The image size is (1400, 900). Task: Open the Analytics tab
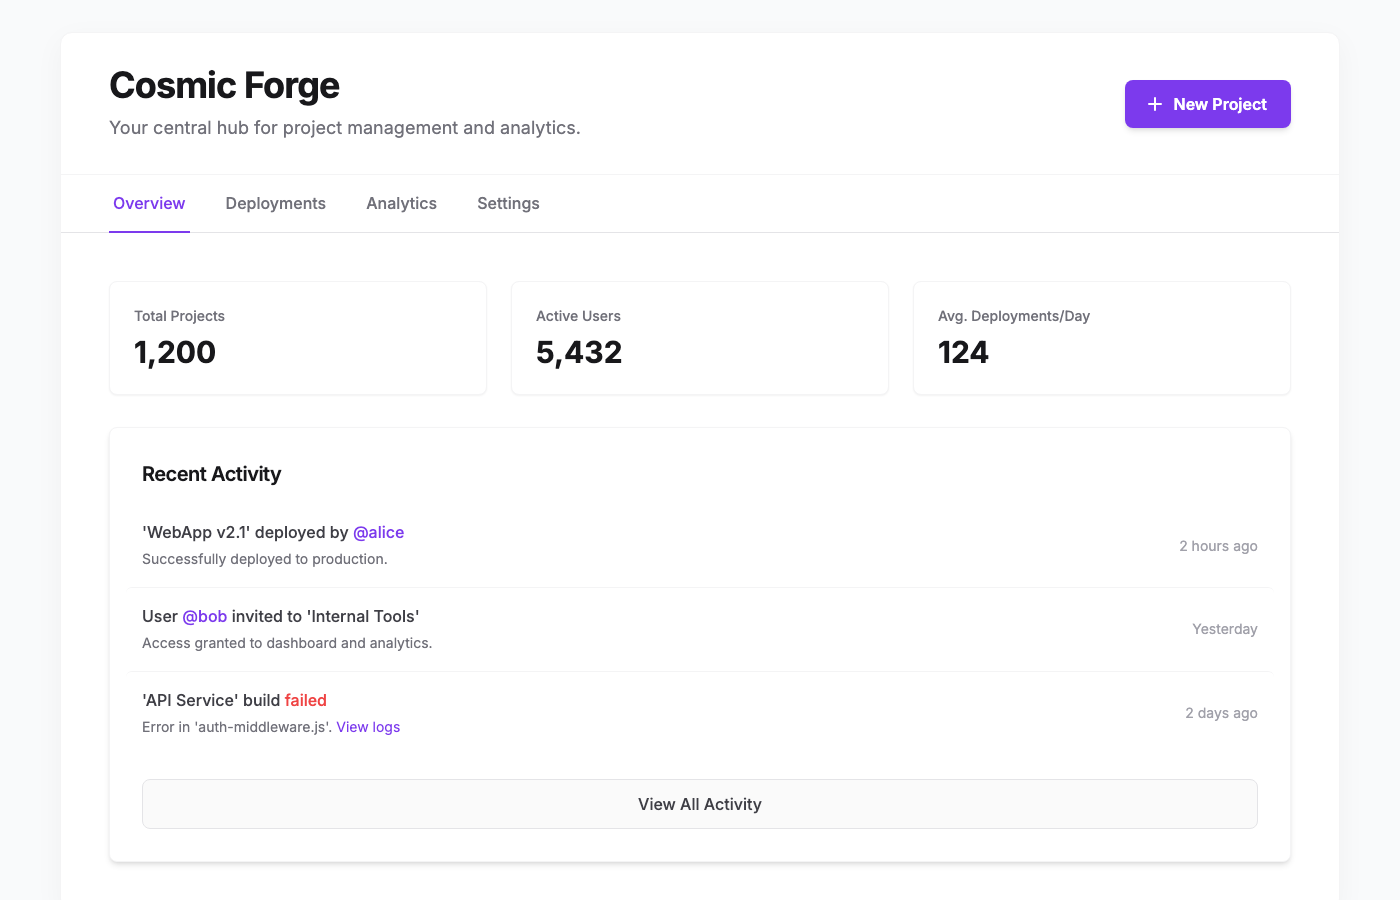pos(401,203)
